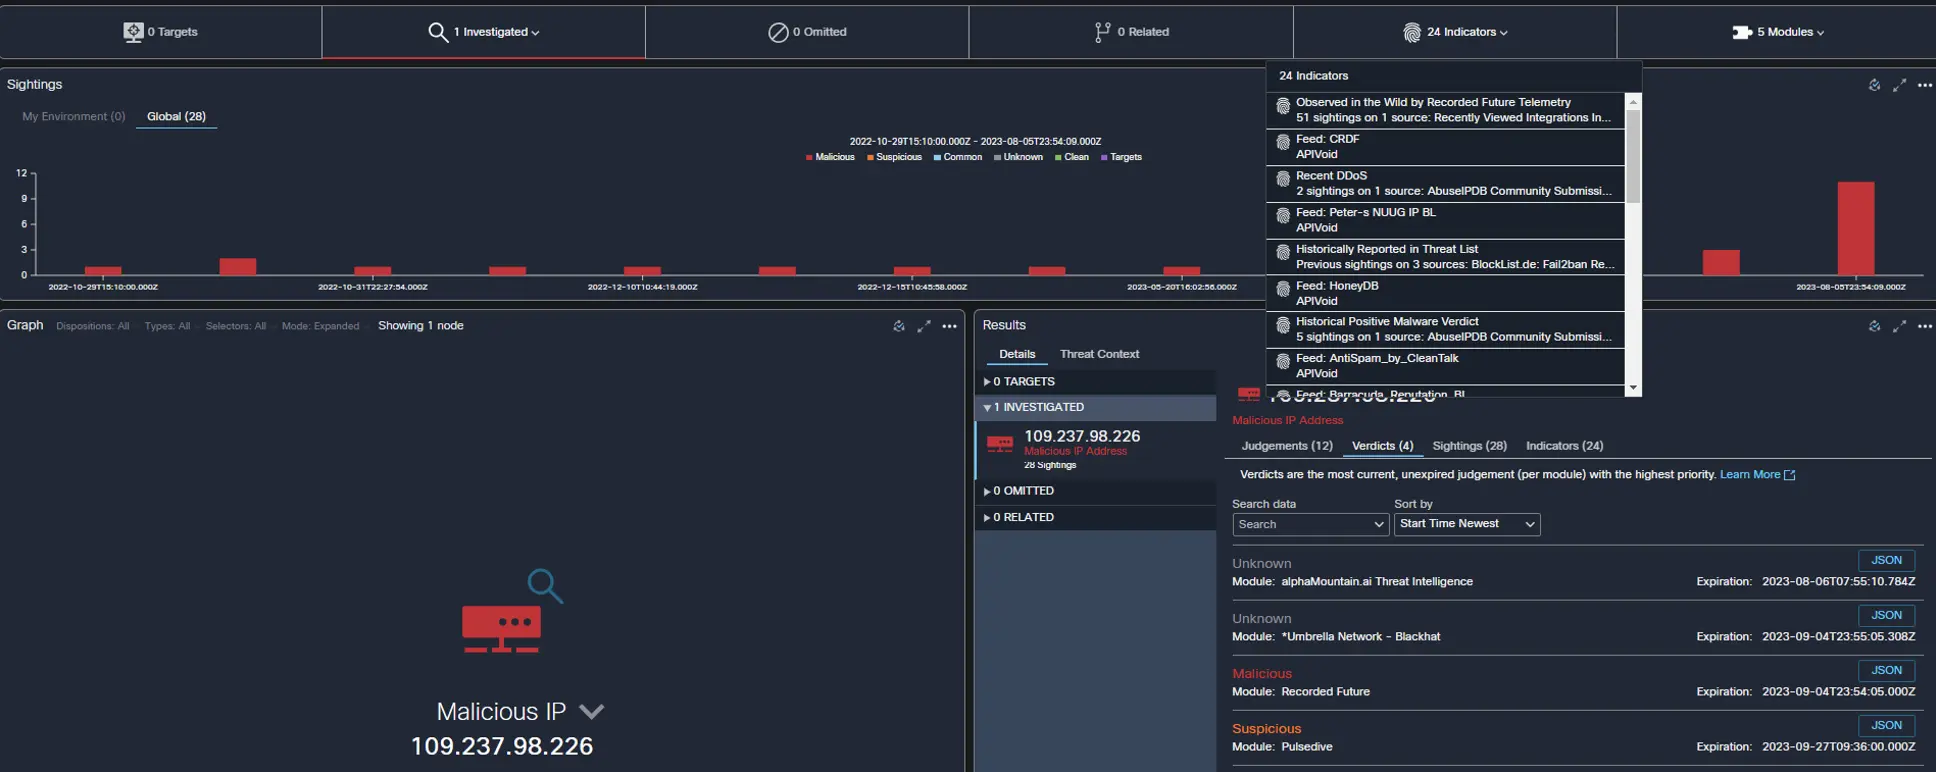Switch to the Judgements (12) tab
The height and width of the screenshot is (772, 1936).
(1286, 446)
